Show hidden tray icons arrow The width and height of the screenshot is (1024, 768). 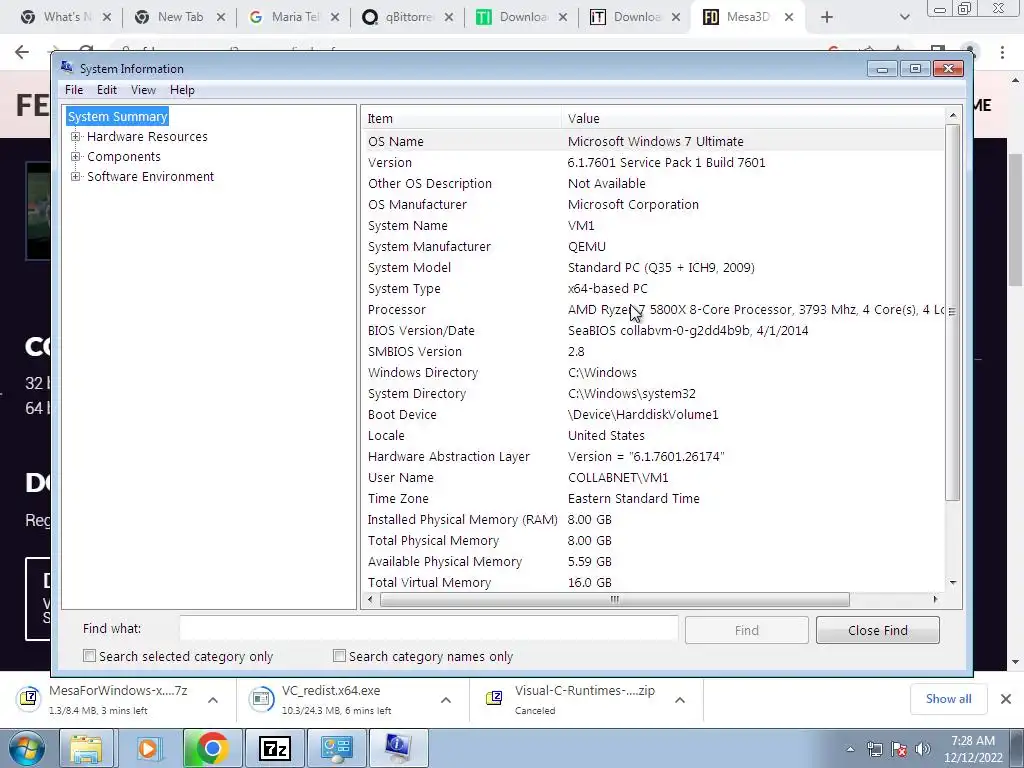(x=850, y=749)
